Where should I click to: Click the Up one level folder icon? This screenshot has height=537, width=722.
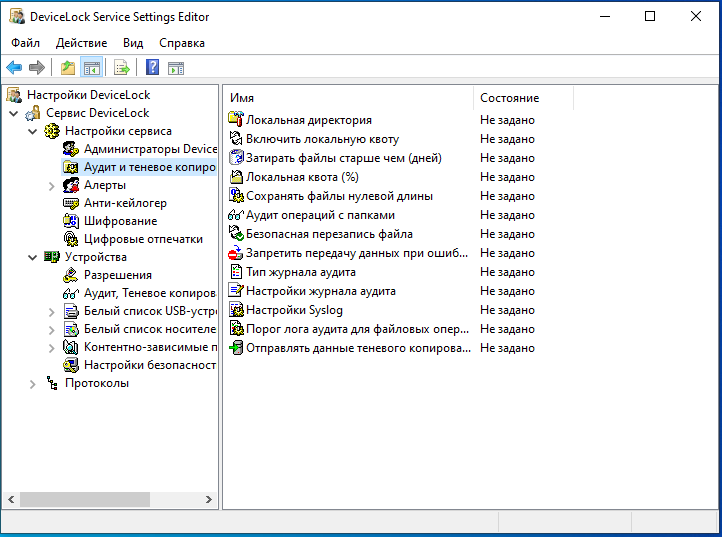pyautogui.click(x=68, y=68)
